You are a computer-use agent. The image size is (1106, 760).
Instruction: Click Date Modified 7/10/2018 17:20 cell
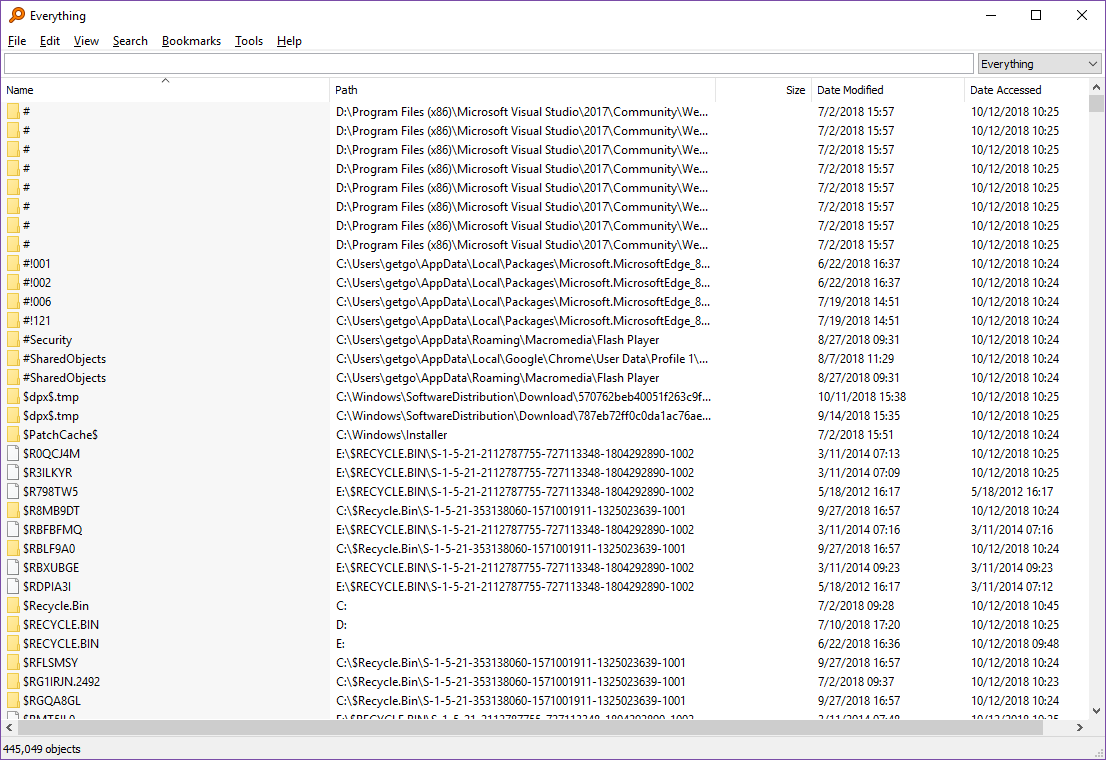858,625
